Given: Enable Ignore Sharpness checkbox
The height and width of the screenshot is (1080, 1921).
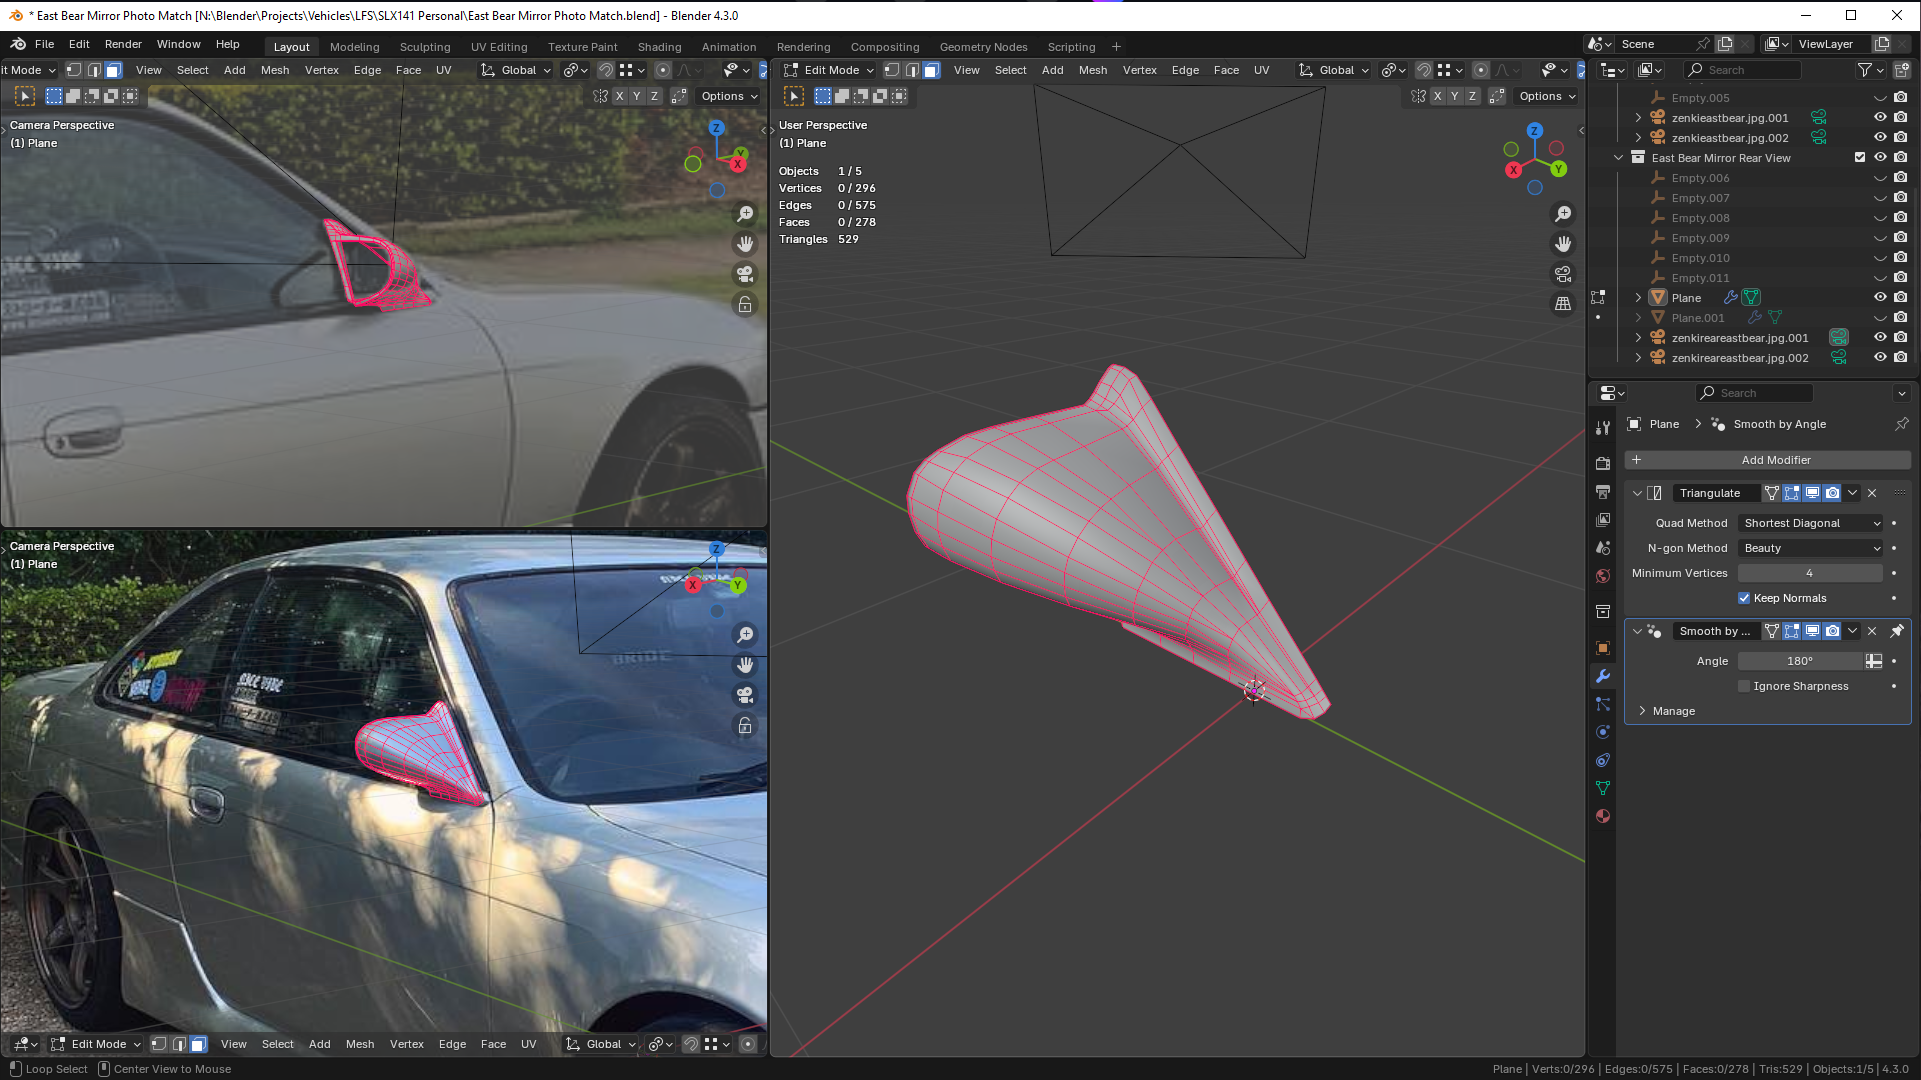Looking at the screenshot, I should click(1744, 686).
